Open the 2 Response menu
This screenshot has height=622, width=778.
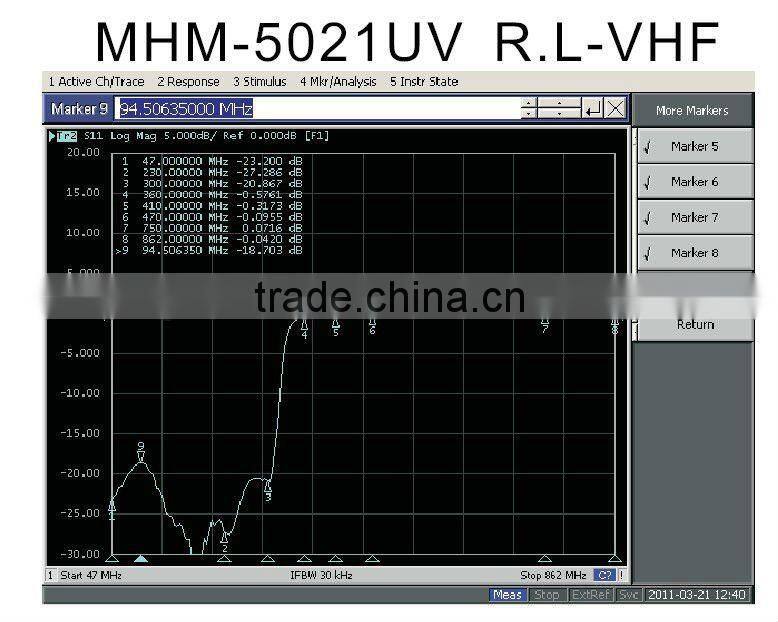pos(188,81)
